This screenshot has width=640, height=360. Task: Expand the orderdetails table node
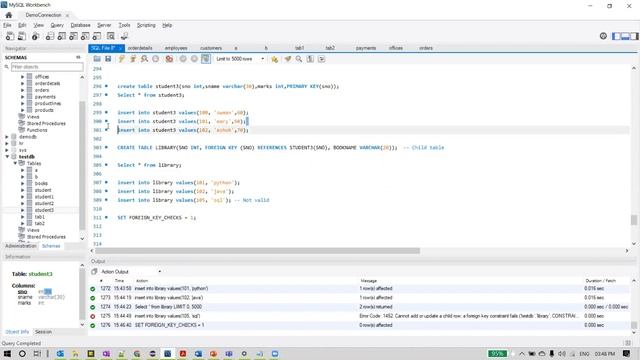point(22,83)
